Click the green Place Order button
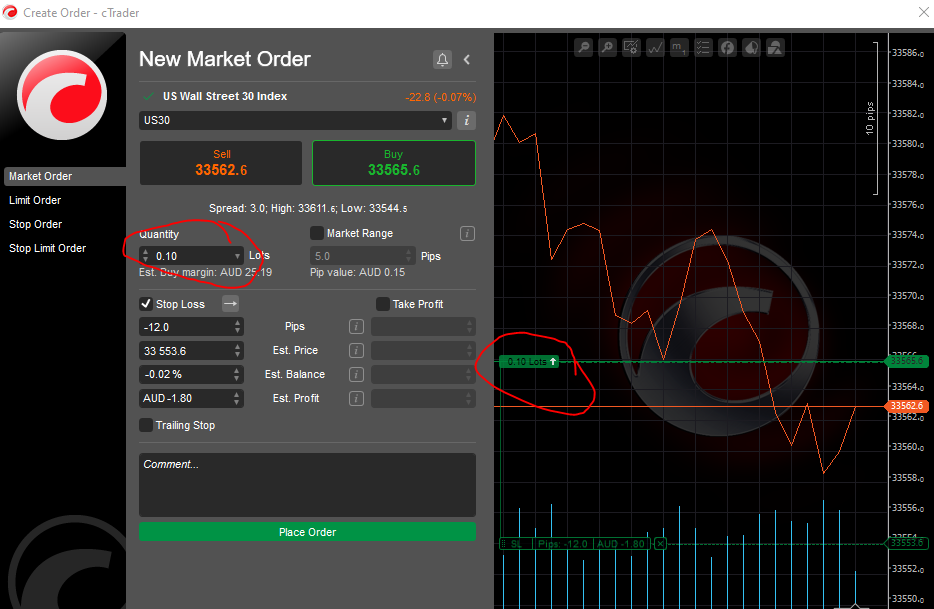The image size is (934, 609). pos(307,532)
